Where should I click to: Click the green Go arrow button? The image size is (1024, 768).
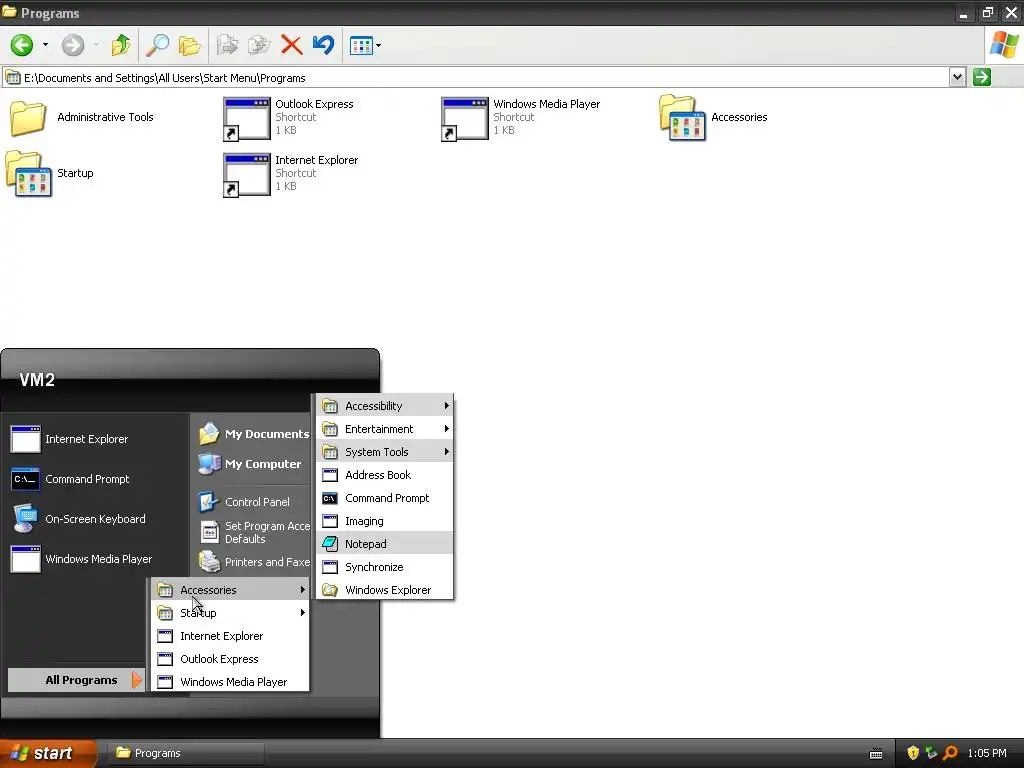click(x=982, y=77)
